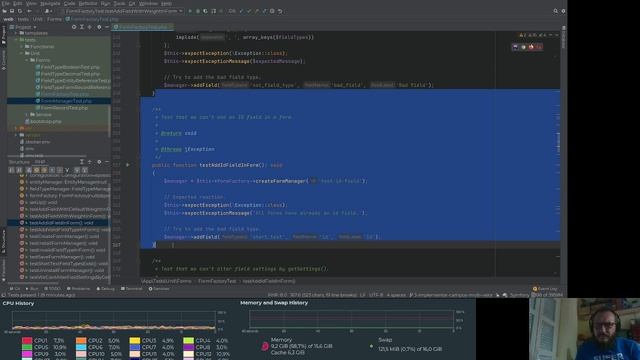Open the Run menu
The height and width of the screenshot is (360, 640).
(x=105, y=3)
